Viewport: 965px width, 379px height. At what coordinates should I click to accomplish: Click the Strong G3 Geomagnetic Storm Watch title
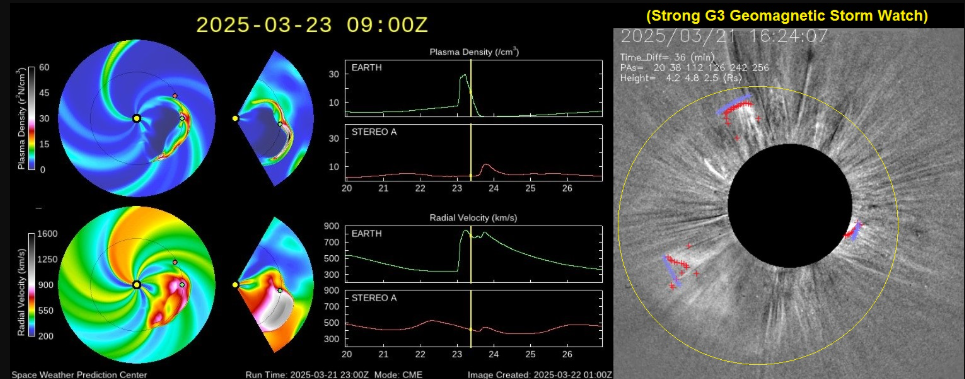point(787,16)
